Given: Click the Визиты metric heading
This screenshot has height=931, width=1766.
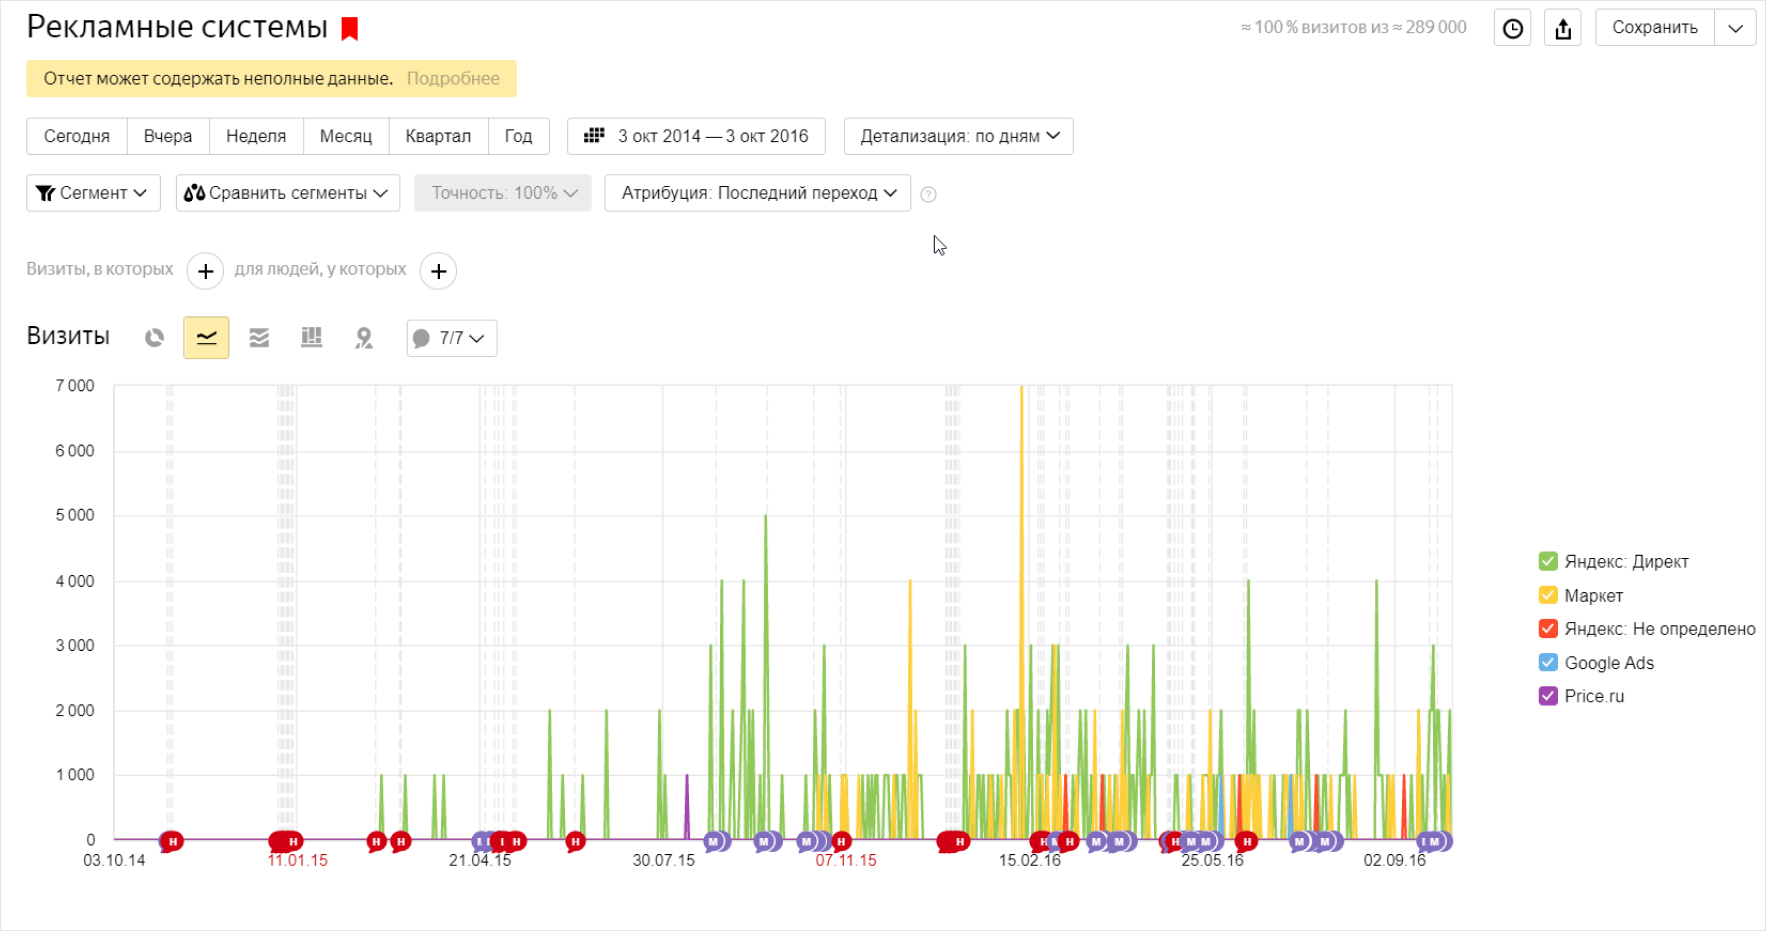Looking at the screenshot, I should pos(68,337).
